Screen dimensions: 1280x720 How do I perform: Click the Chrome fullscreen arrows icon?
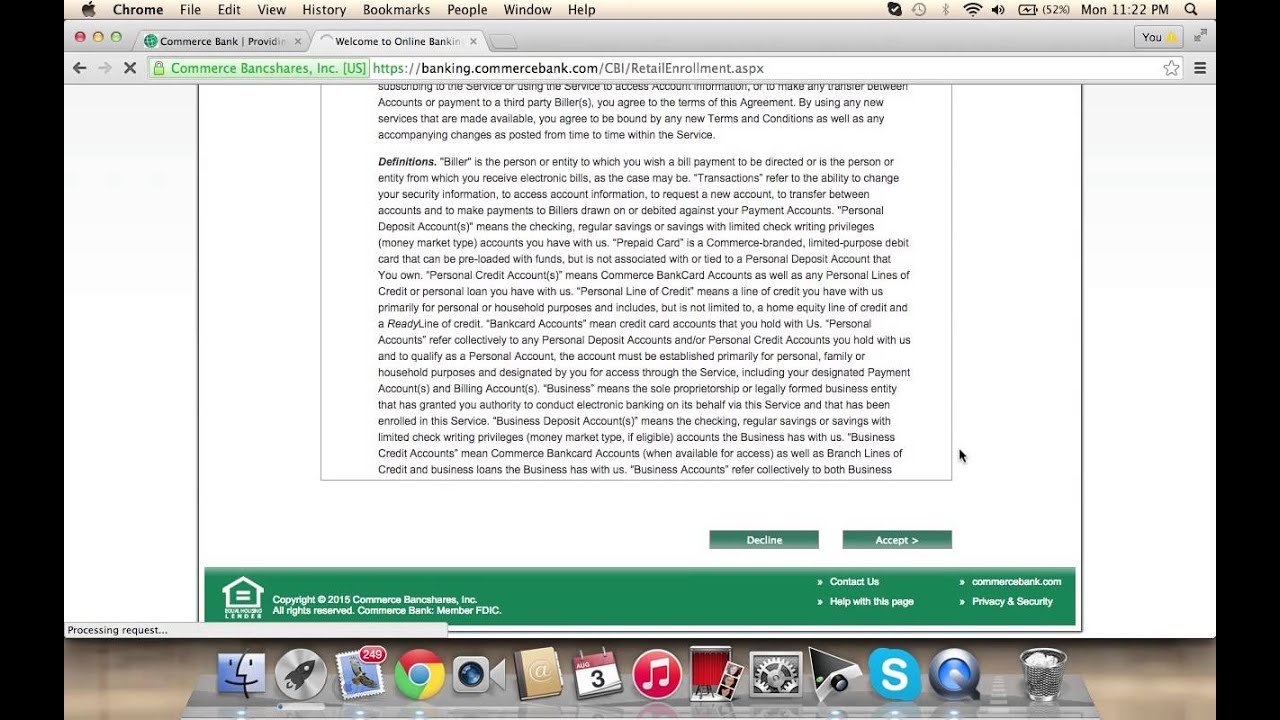pyautogui.click(x=1200, y=36)
